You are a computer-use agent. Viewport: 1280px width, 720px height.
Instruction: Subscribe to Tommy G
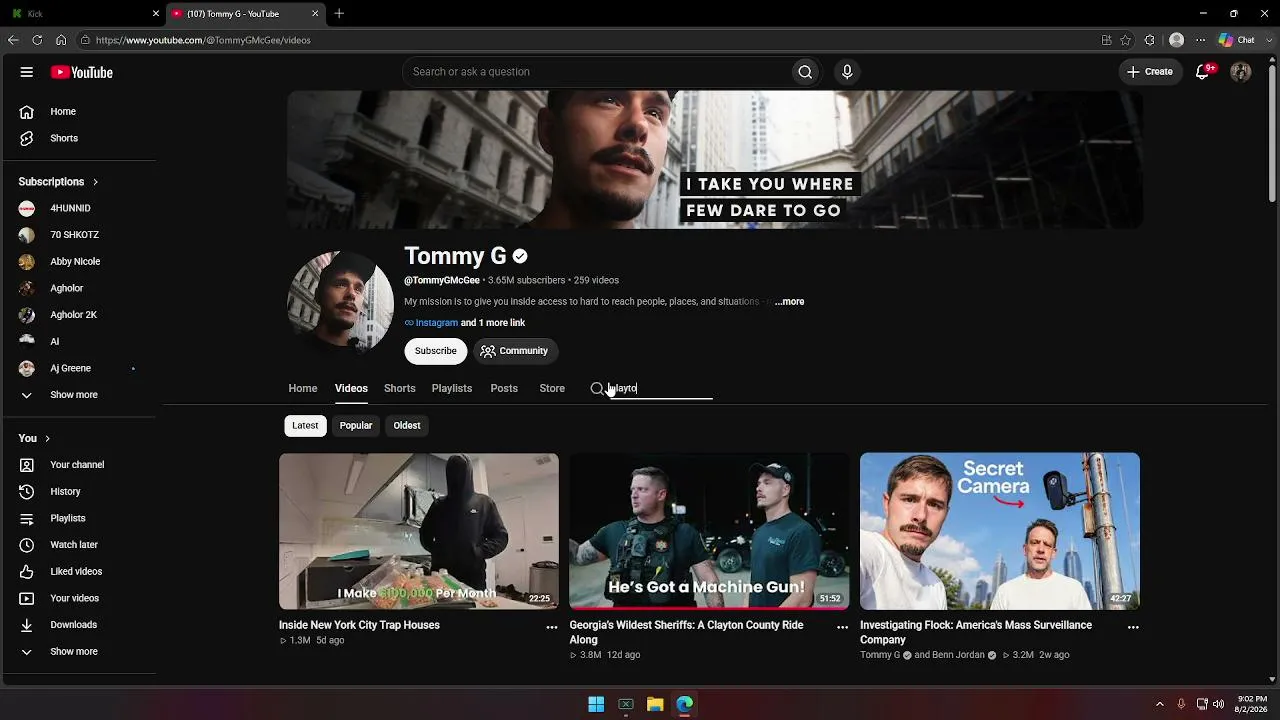[x=436, y=351]
